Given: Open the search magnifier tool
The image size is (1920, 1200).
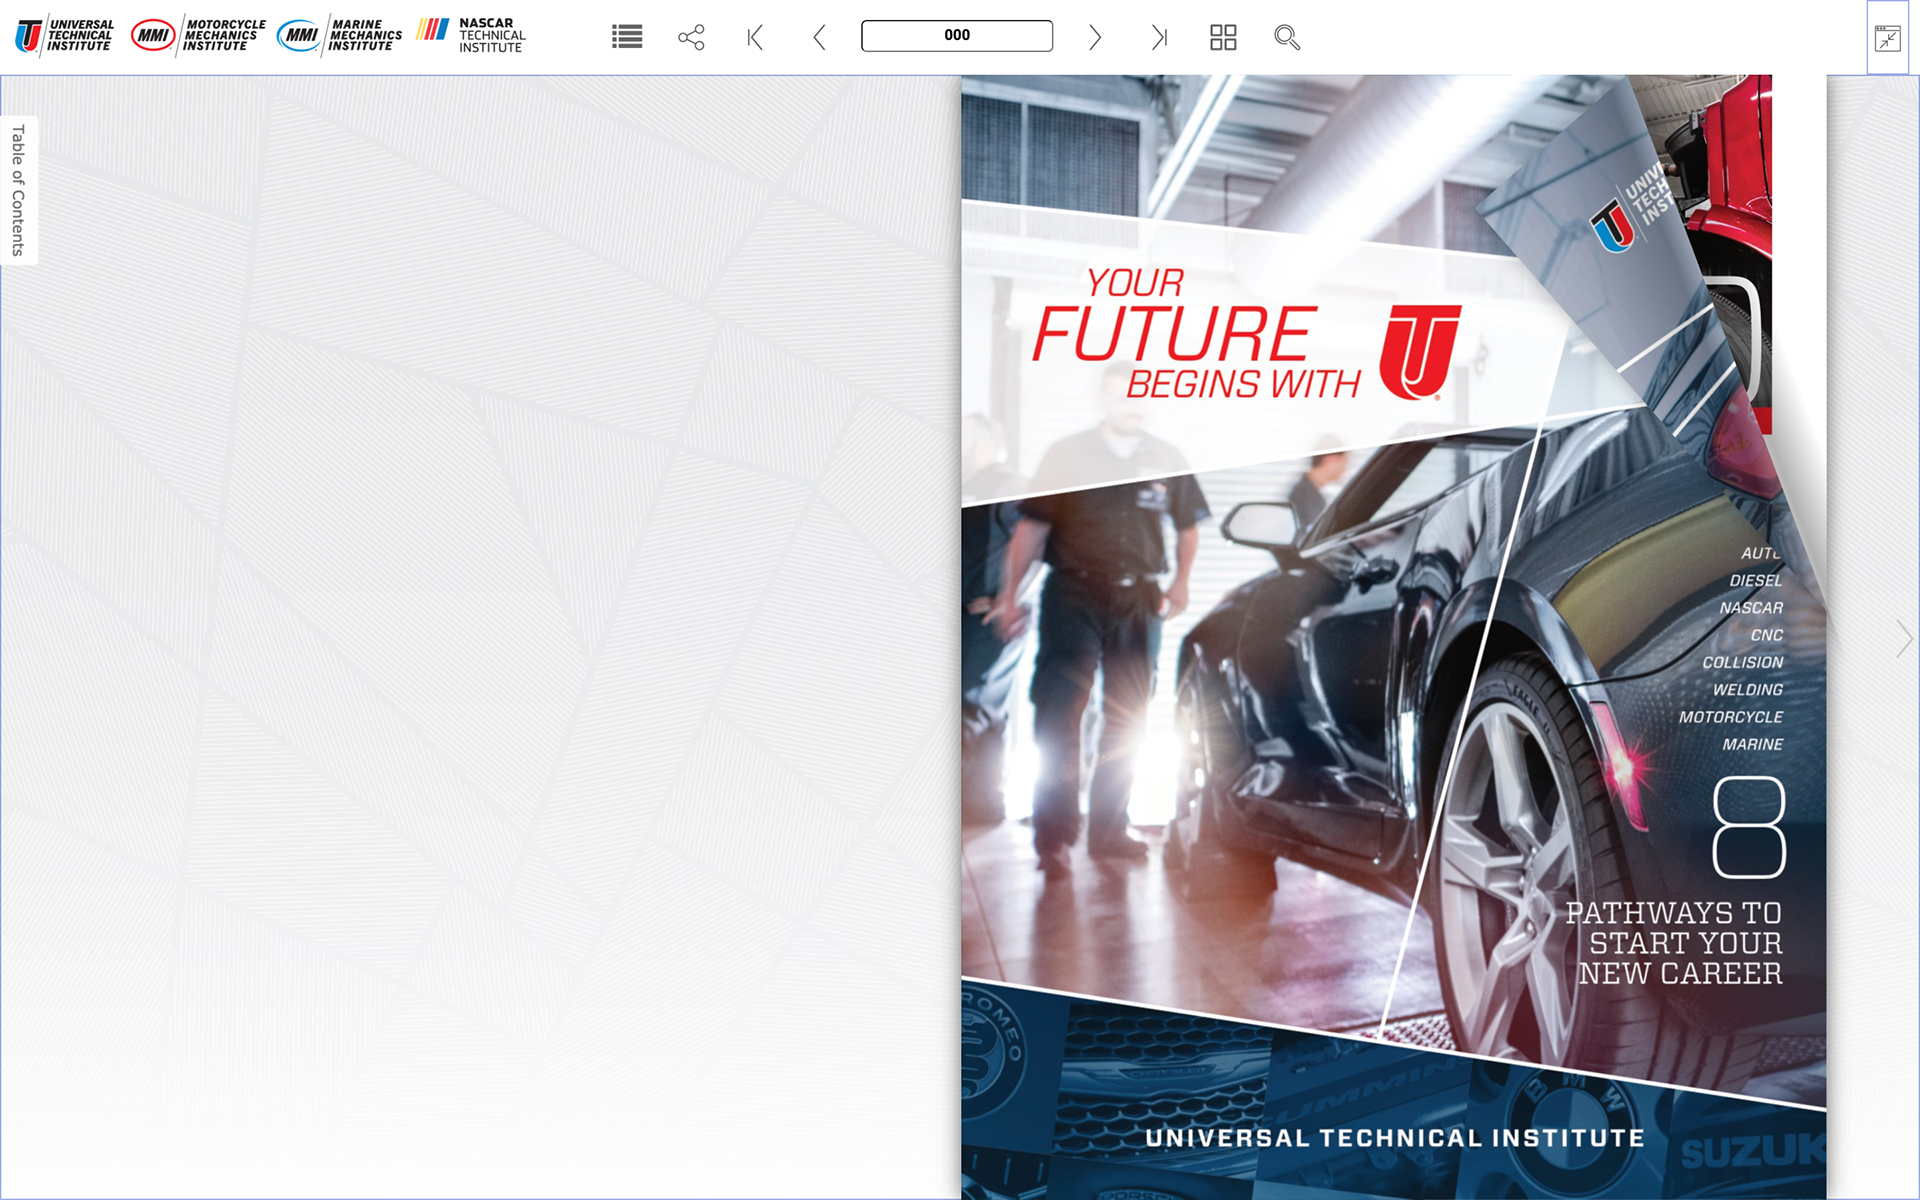Looking at the screenshot, I should [x=1287, y=38].
